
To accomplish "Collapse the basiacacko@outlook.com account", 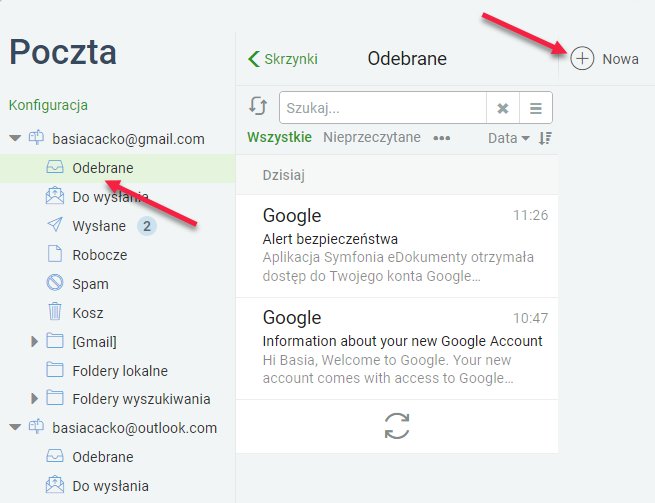I will coord(15,427).
